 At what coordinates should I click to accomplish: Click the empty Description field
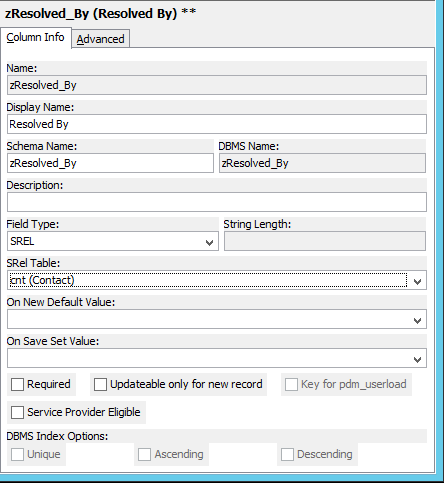coord(217,202)
